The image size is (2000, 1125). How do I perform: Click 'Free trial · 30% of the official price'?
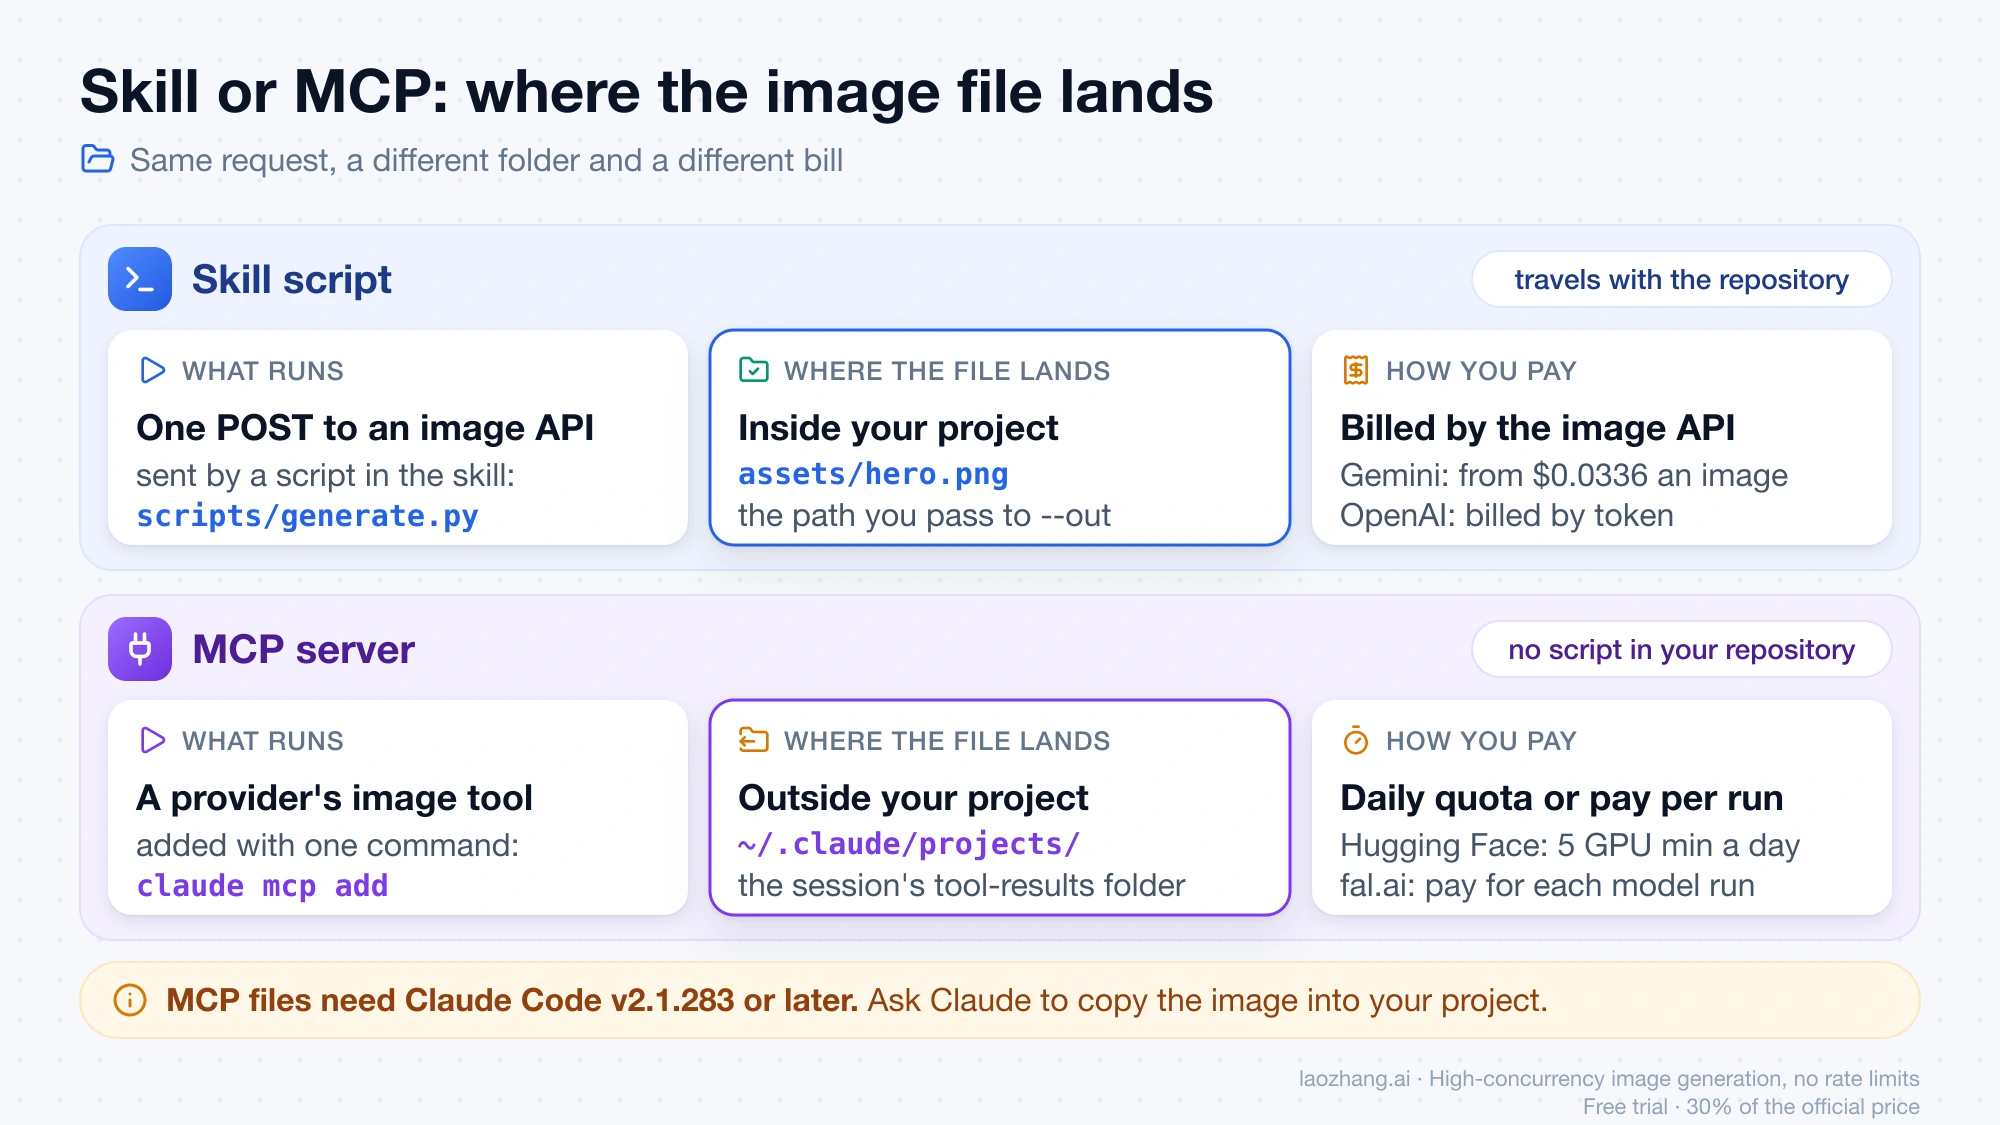[1751, 1106]
